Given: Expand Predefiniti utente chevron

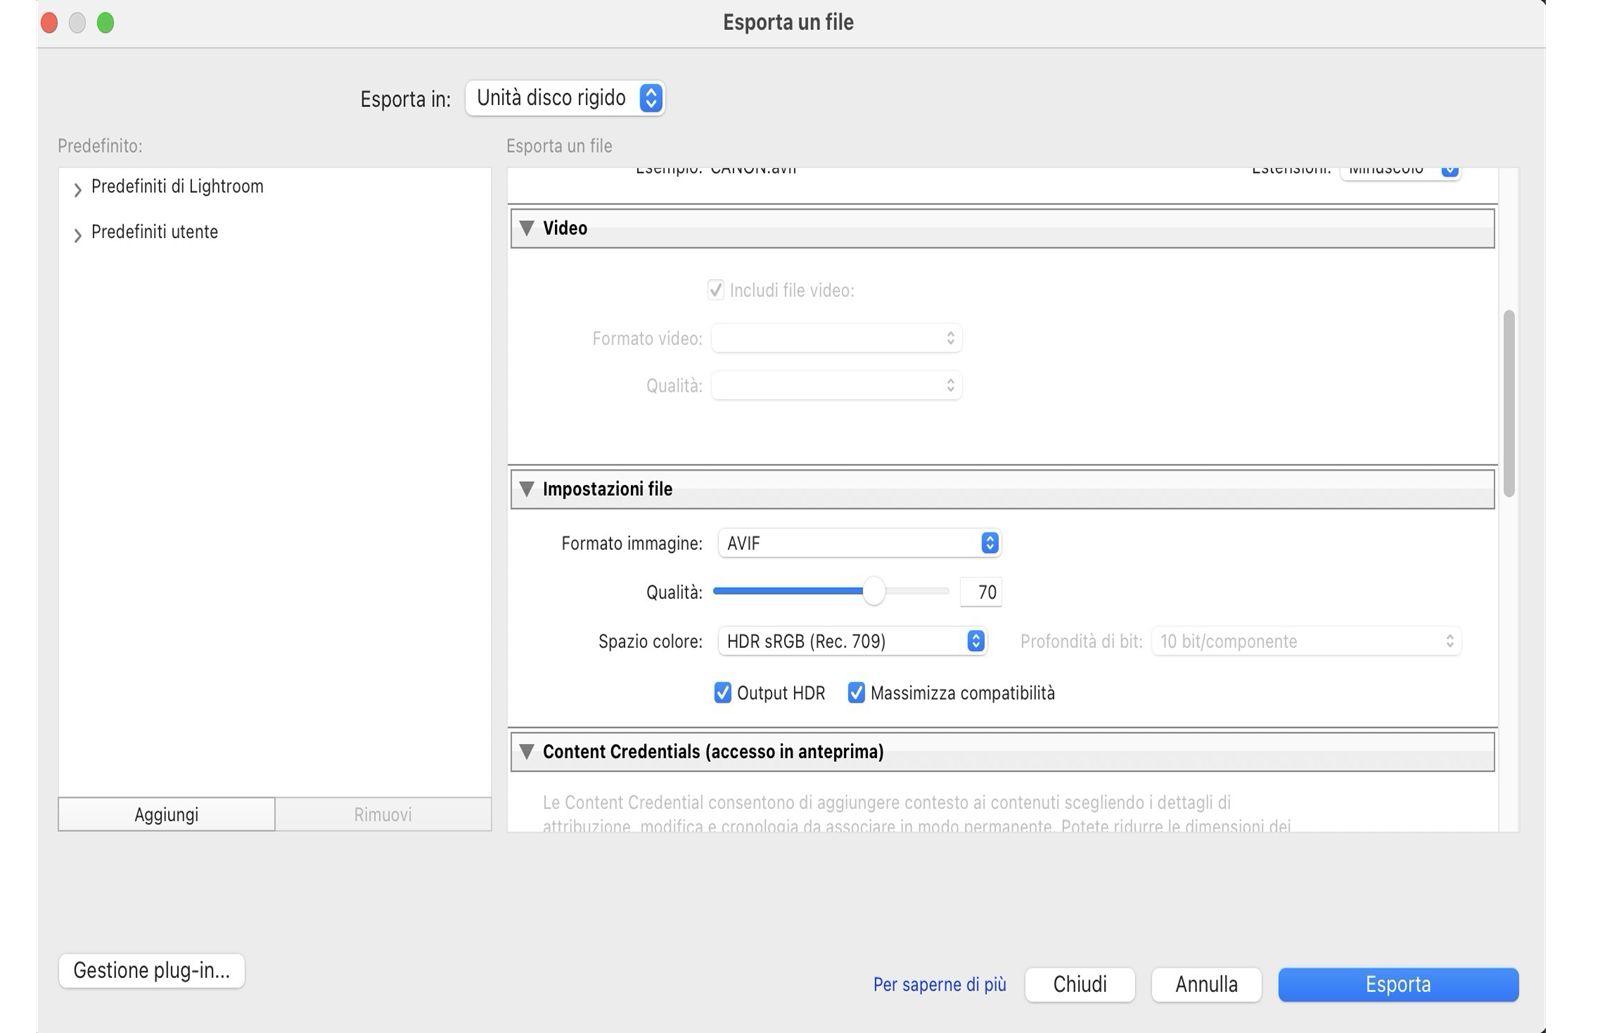Looking at the screenshot, I should click(x=78, y=235).
